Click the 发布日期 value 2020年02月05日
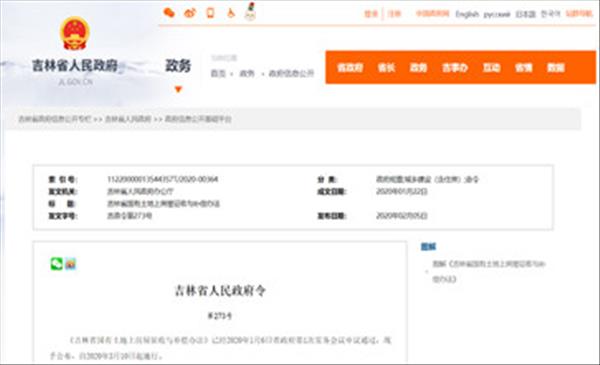Image resolution: width=600 pixels, height=365 pixels. [401, 216]
